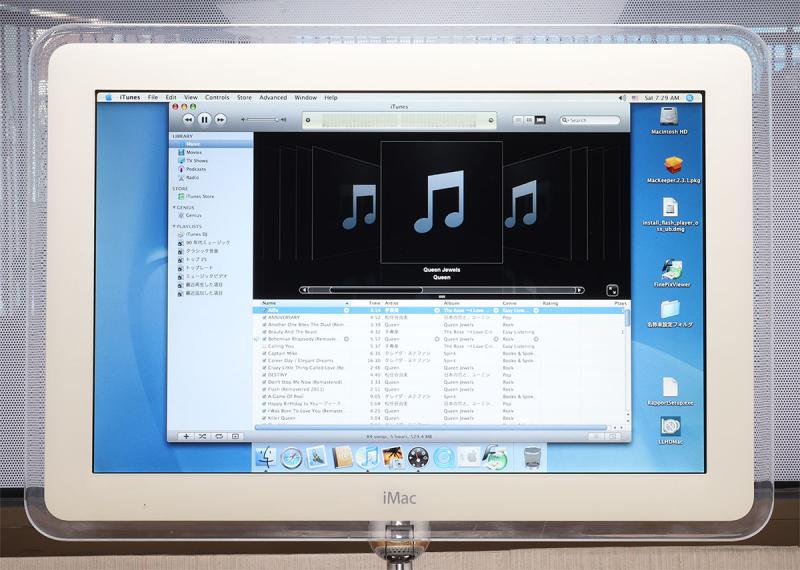Open the Edit menu

click(171, 97)
